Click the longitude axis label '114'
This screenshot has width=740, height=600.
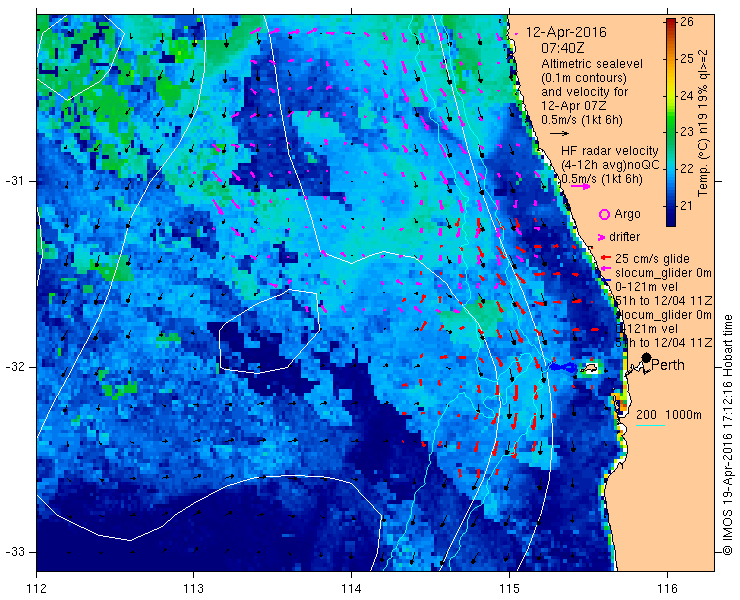[x=351, y=589]
